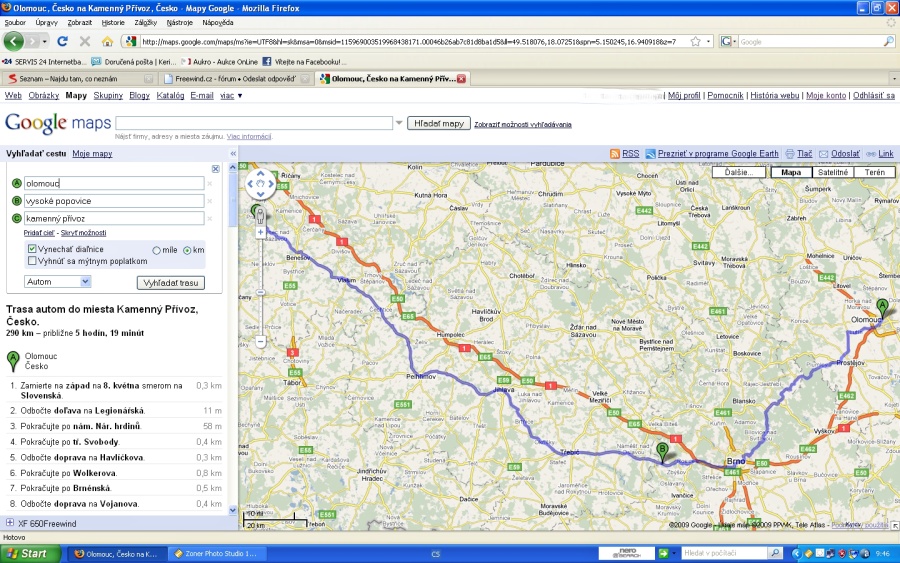The height and width of the screenshot is (563, 900).
Task: Click the Skryť možnosti link
Action: pyautogui.click(x=83, y=232)
